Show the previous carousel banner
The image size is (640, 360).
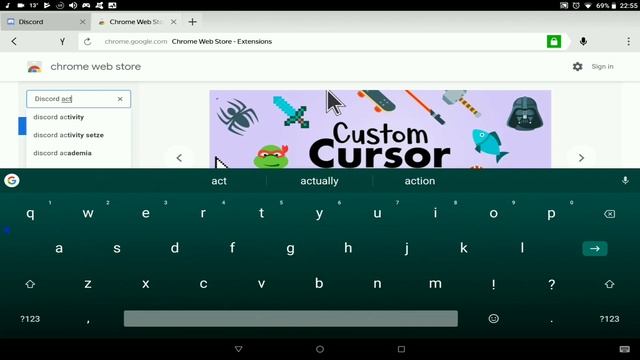point(179,158)
